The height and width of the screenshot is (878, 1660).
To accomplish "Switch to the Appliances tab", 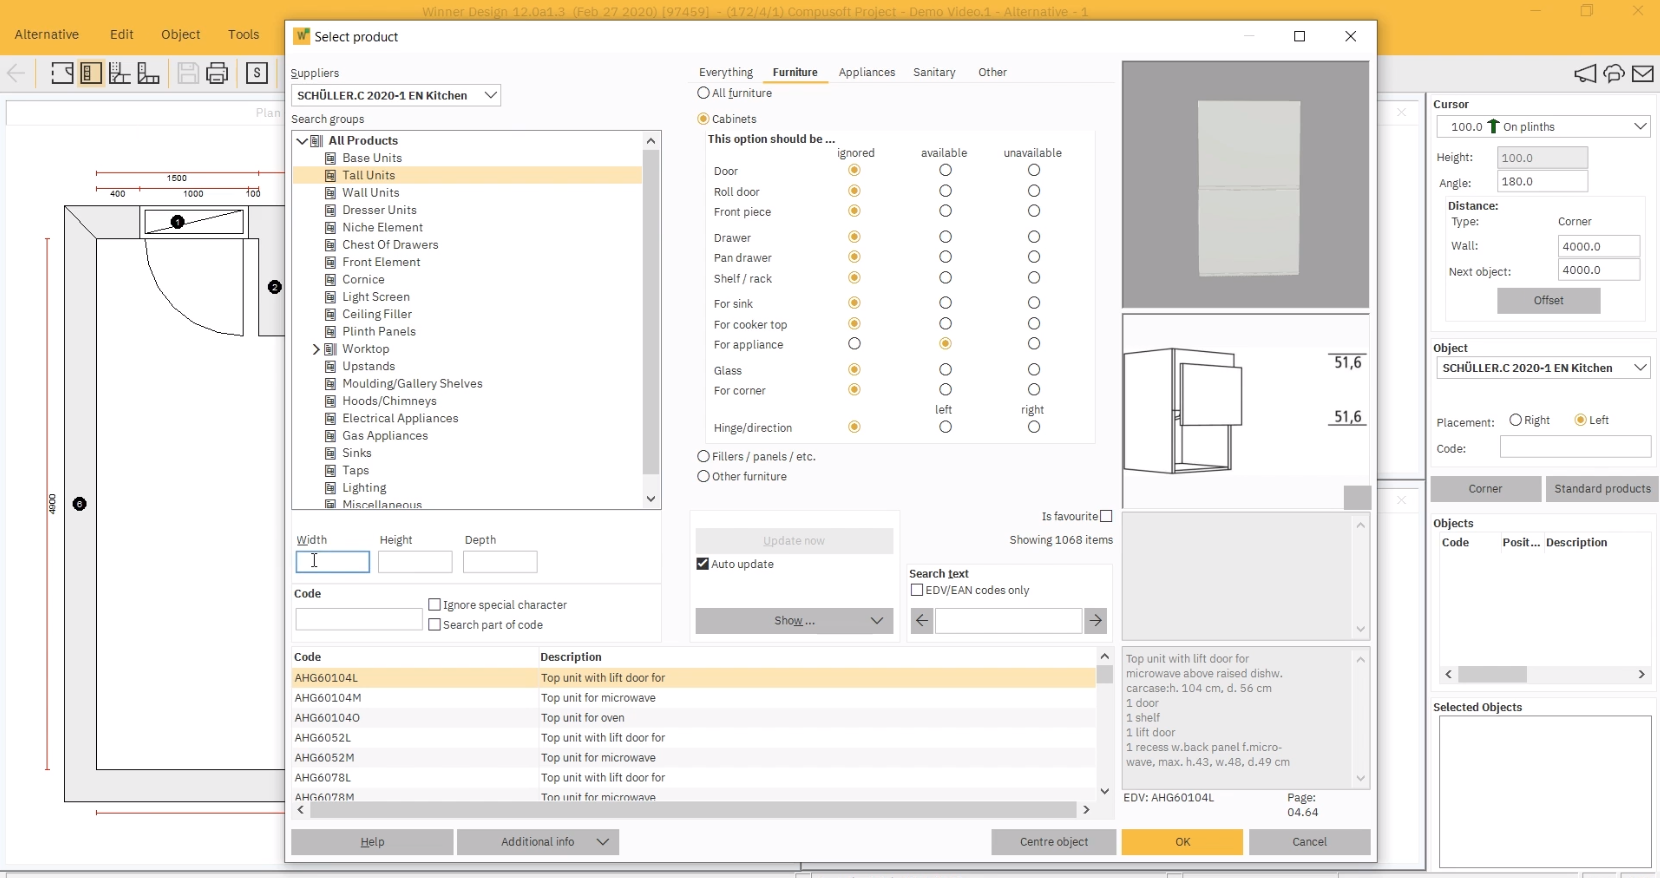I will point(867,72).
